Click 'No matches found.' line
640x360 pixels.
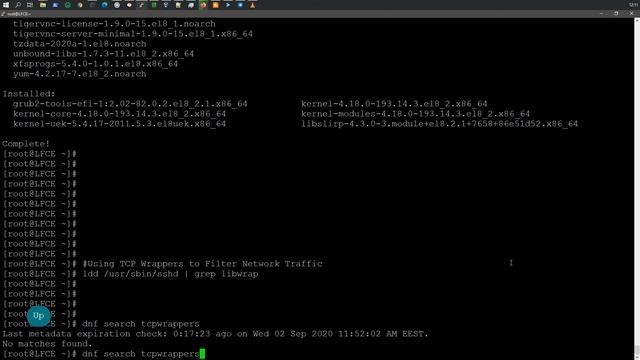(x=47, y=344)
